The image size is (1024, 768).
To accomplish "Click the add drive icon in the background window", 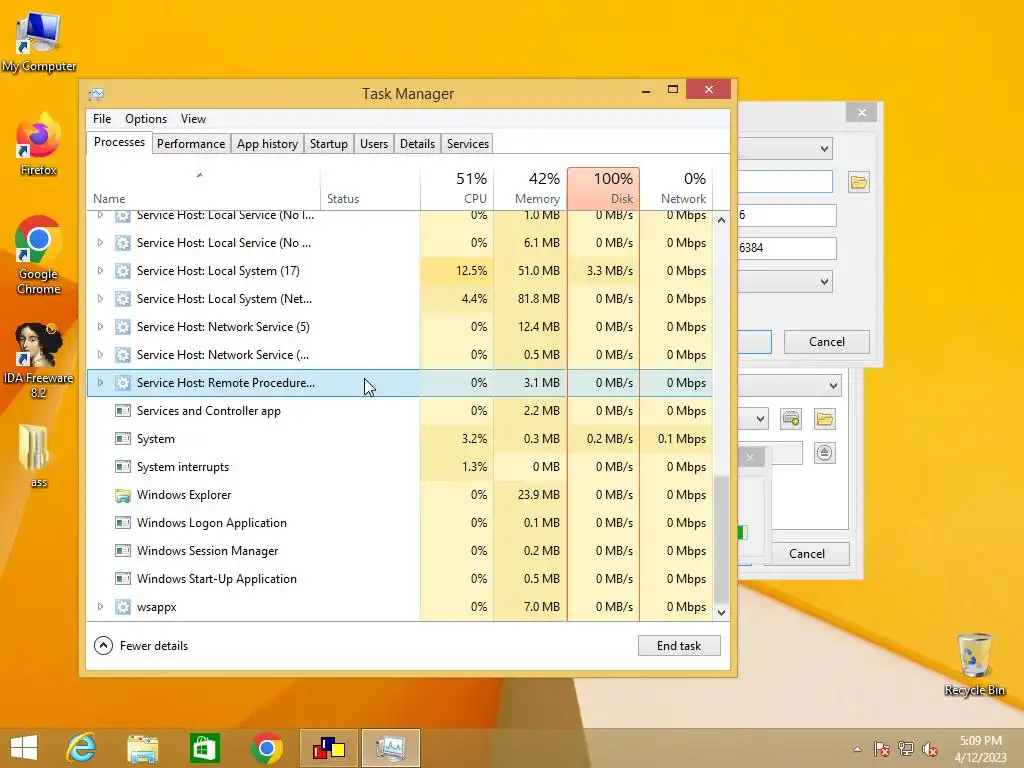I will (x=791, y=419).
